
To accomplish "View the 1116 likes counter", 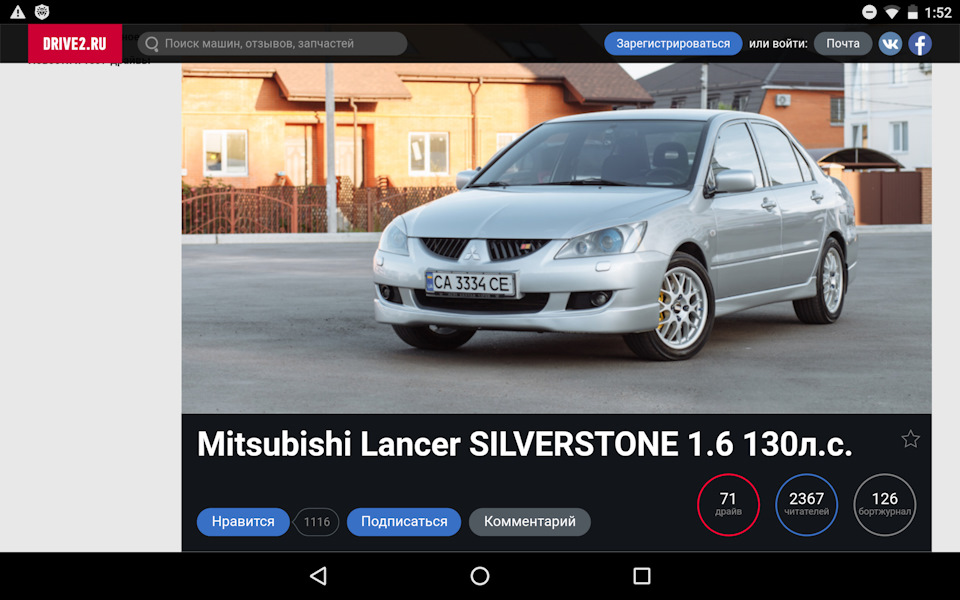I will [x=317, y=522].
